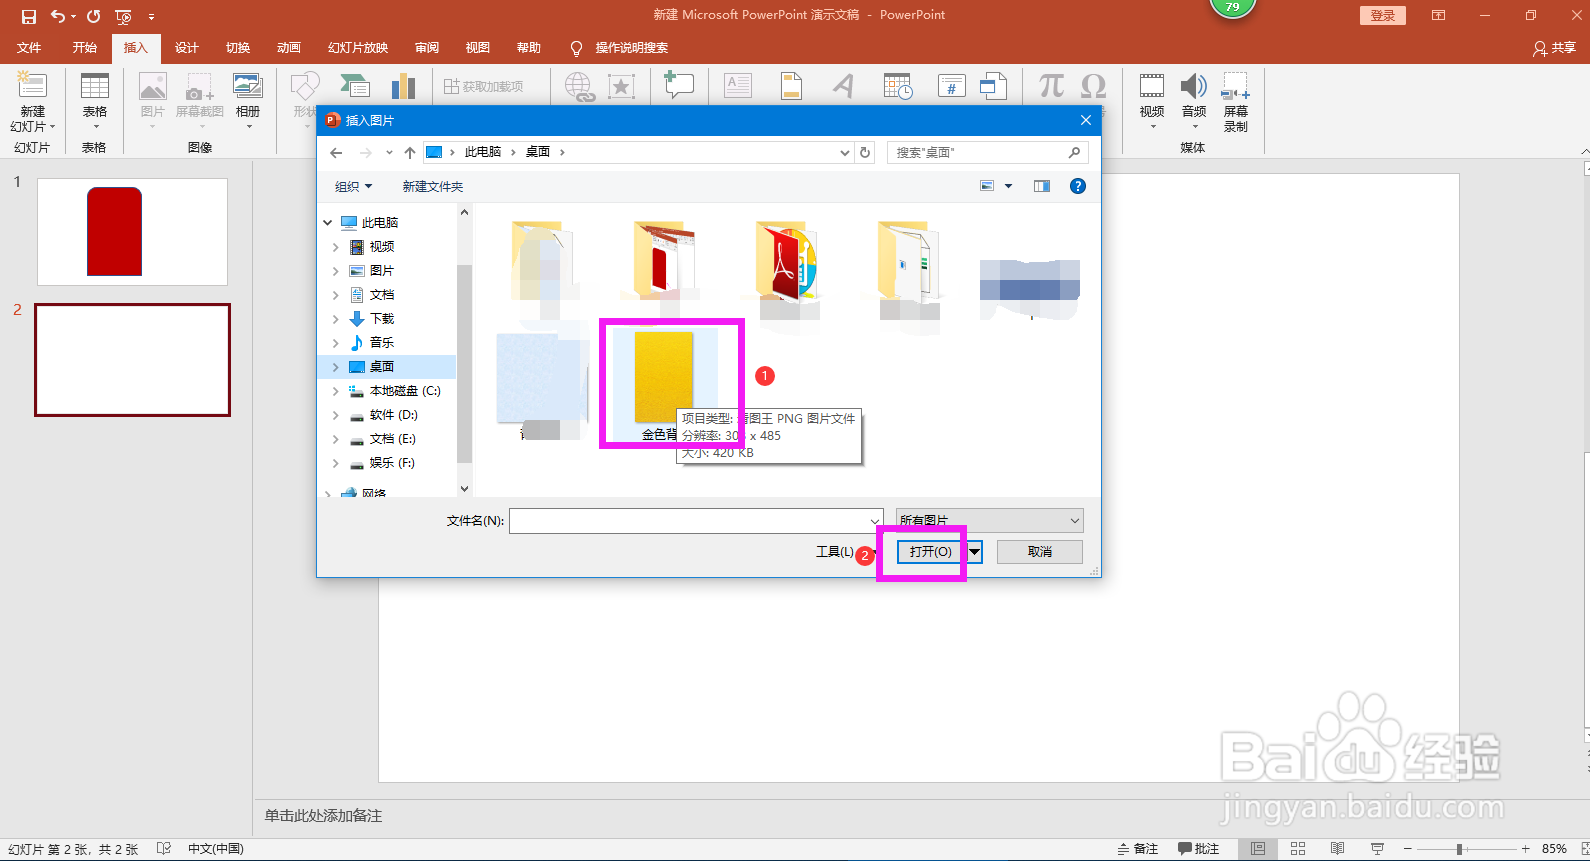The width and height of the screenshot is (1590, 861).
Task: Click the Screen Recording (屏幕录制) icon
Action: (x=1236, y=86)
